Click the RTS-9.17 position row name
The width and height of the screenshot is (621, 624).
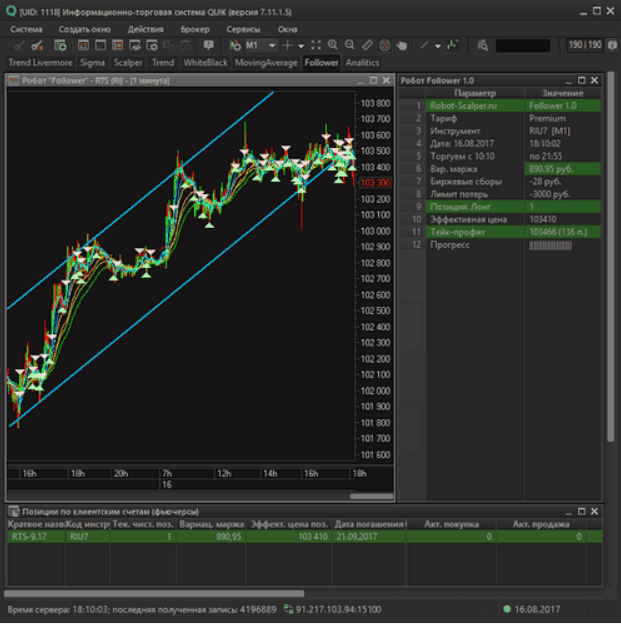(36, 537)
